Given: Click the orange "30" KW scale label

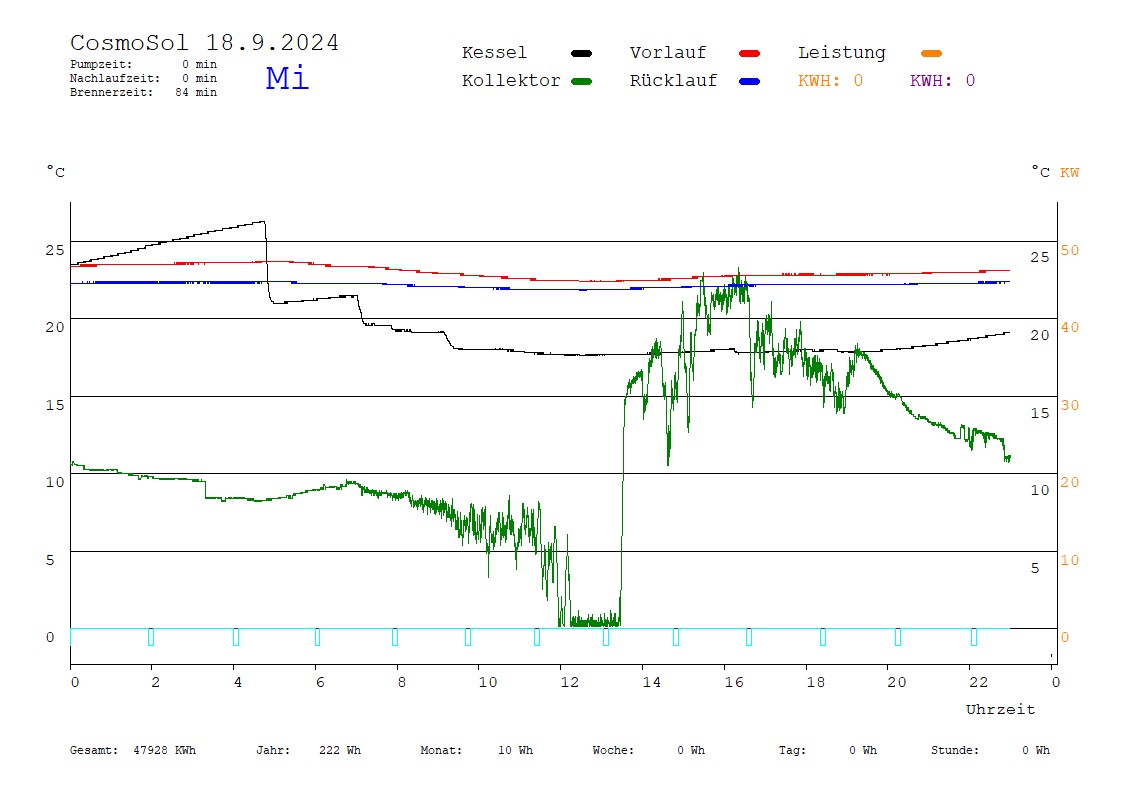Looking at the screenshot, I should coord(1070,405).
